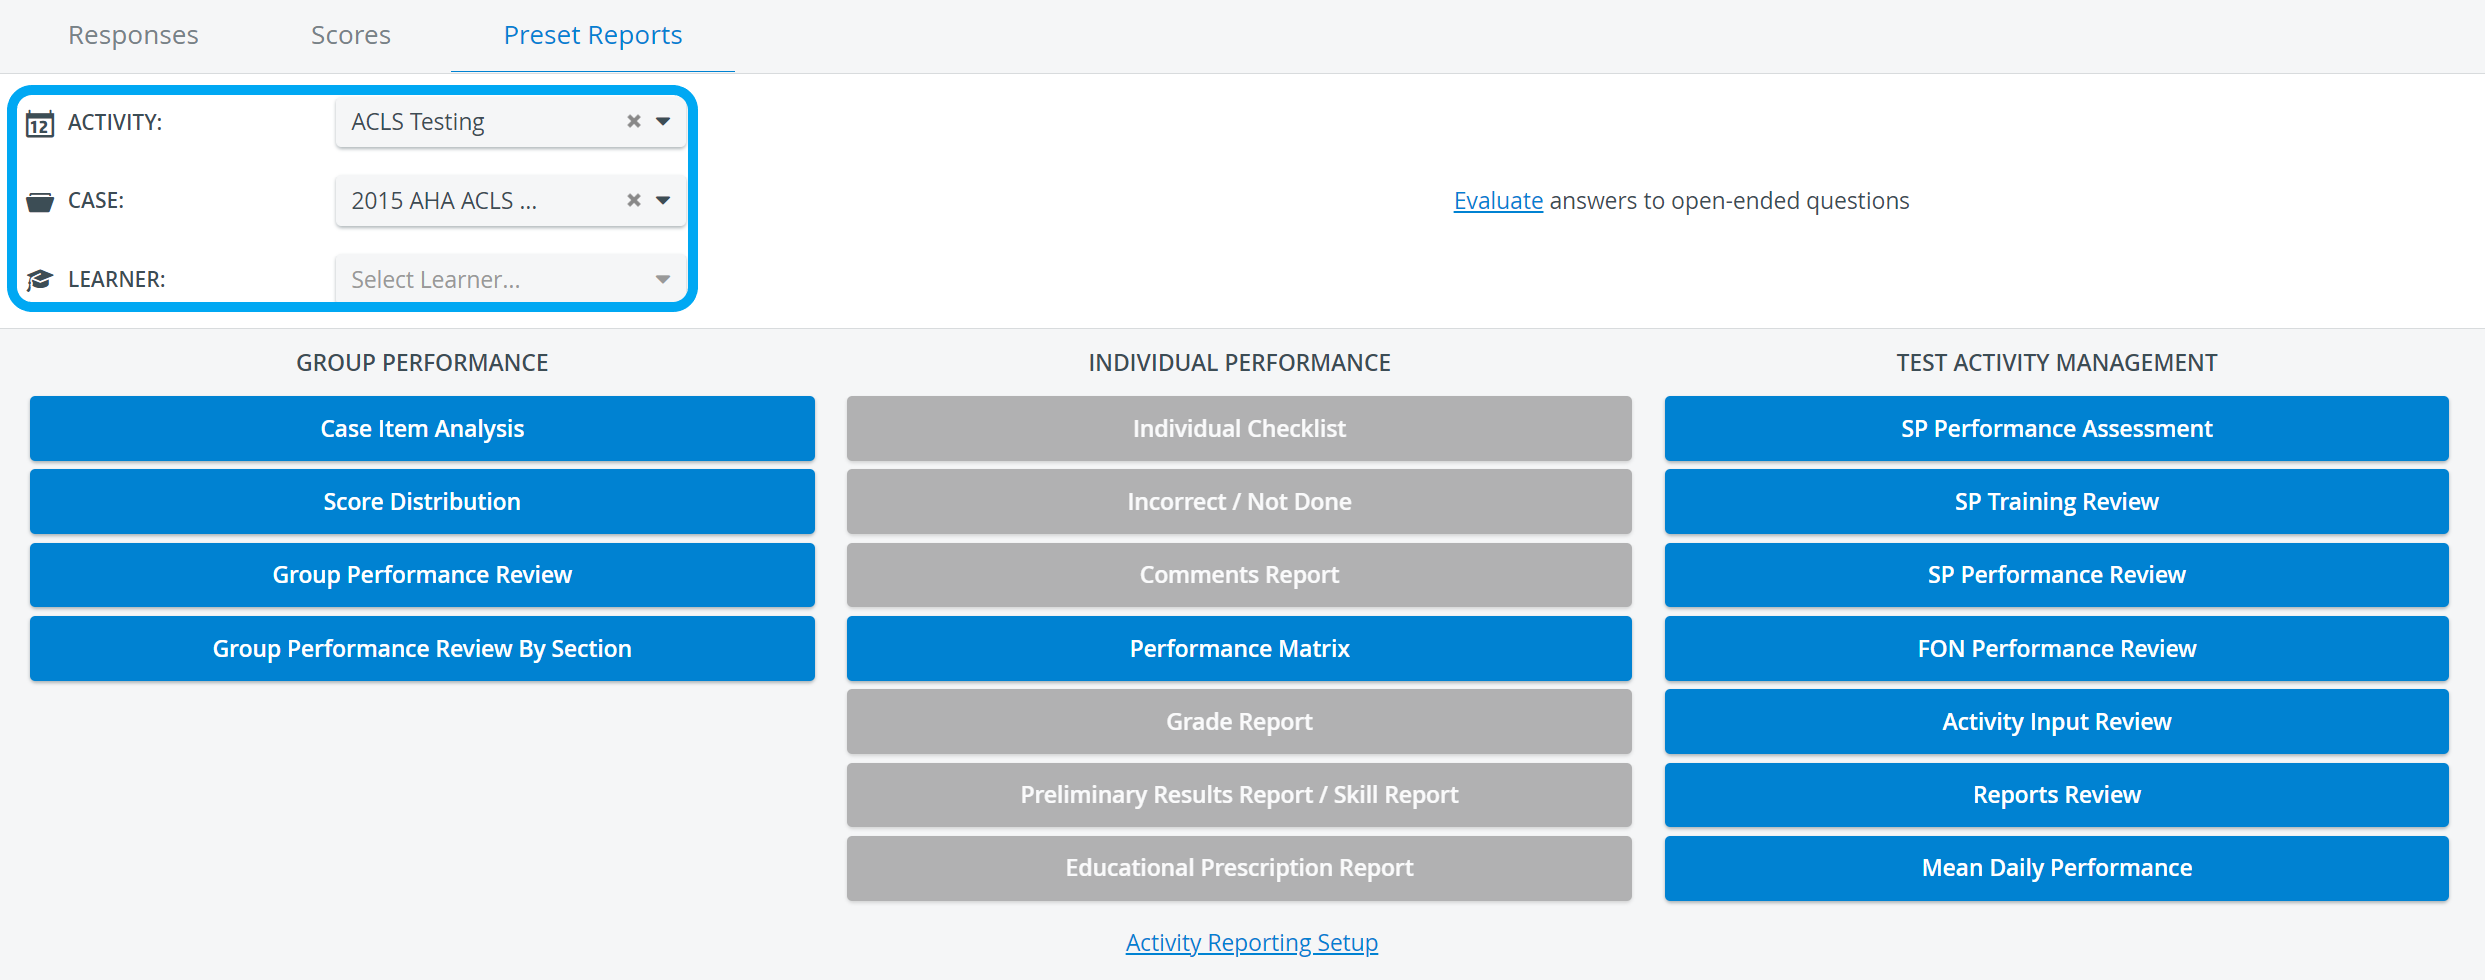Clear the ACLS Testing activity selection
The width and height of the screenshot is (2485, 980).
point(634,121)
